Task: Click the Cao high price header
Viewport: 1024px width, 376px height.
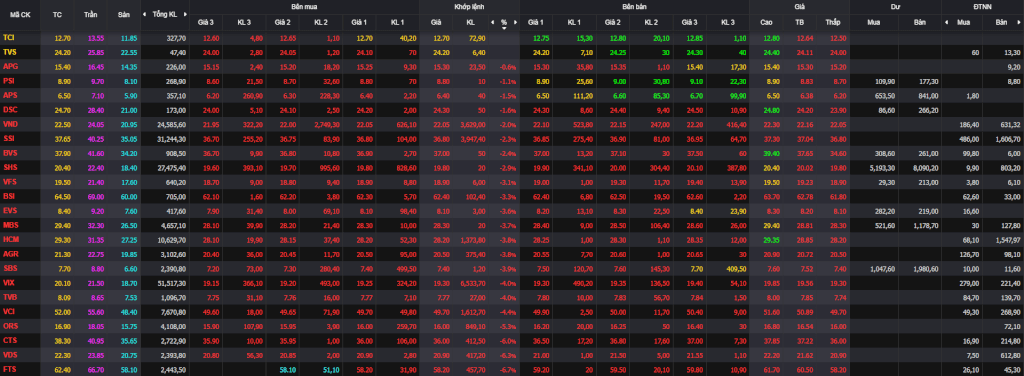Action: (767, 22)
